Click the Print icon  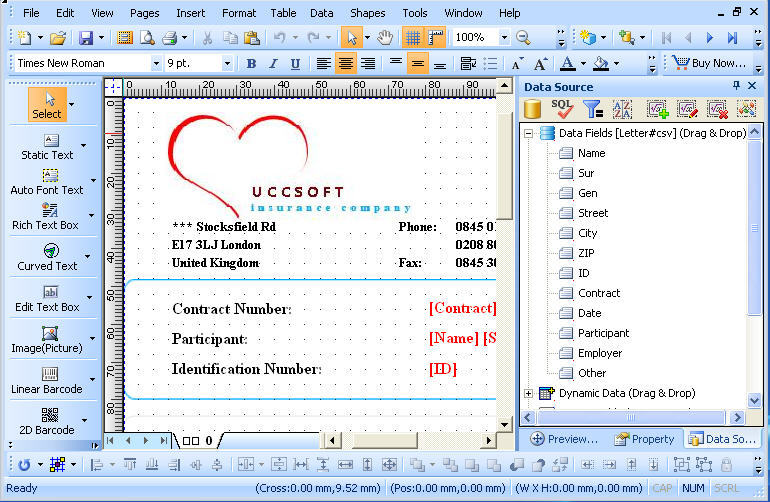(169, 37)
